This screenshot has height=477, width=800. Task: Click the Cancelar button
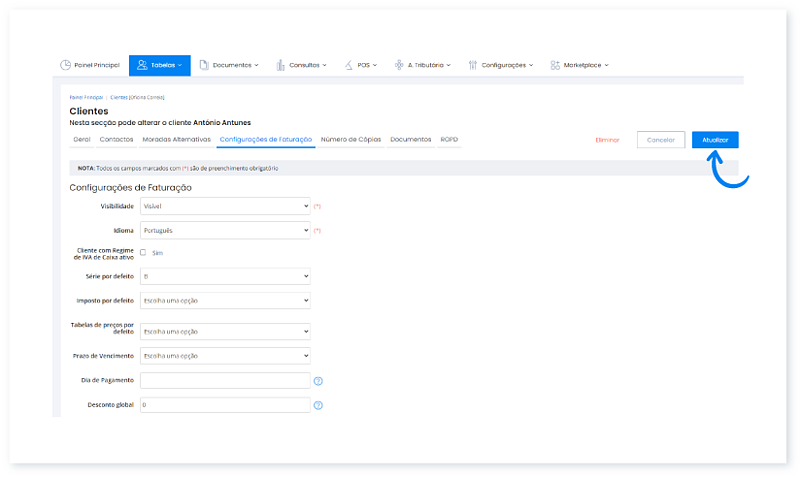tap(660, 140)
